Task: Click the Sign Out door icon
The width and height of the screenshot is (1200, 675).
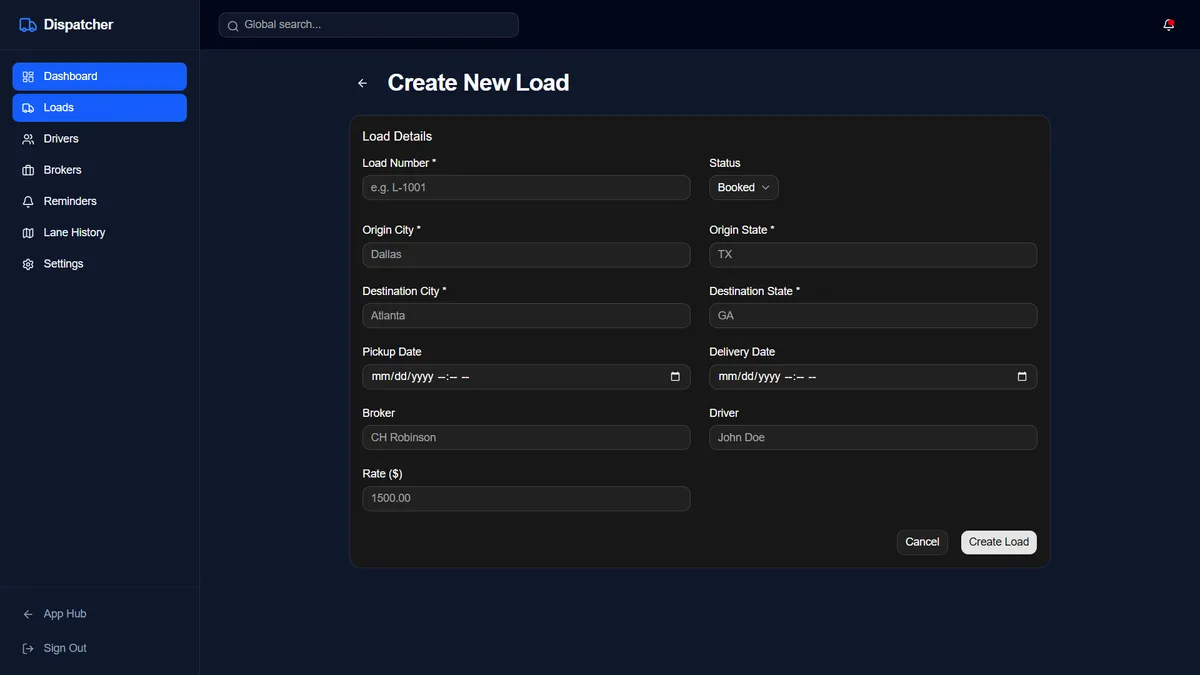Action: coord(28,648)
